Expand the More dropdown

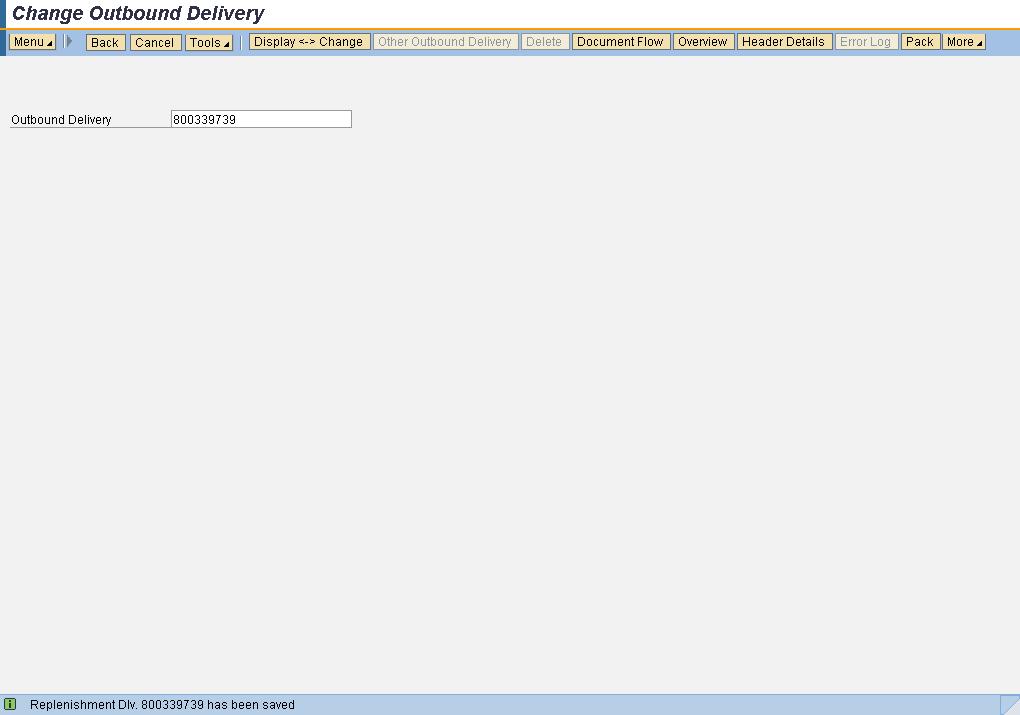[964, 42]
